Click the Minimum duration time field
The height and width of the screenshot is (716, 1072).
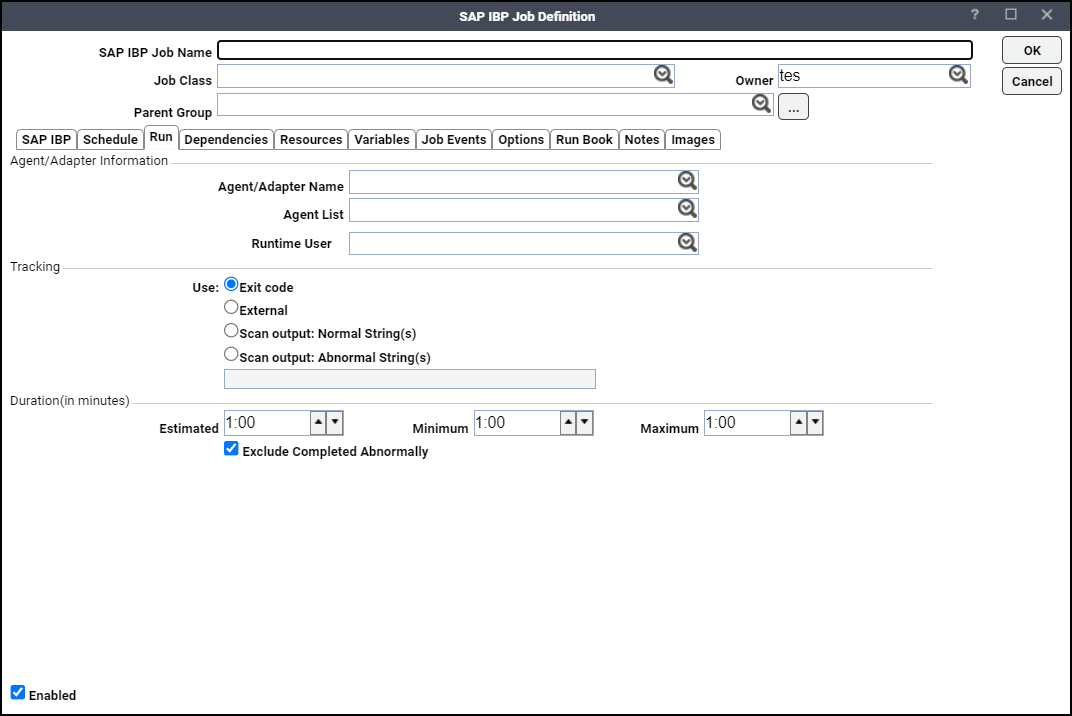(x=517, y=423)
